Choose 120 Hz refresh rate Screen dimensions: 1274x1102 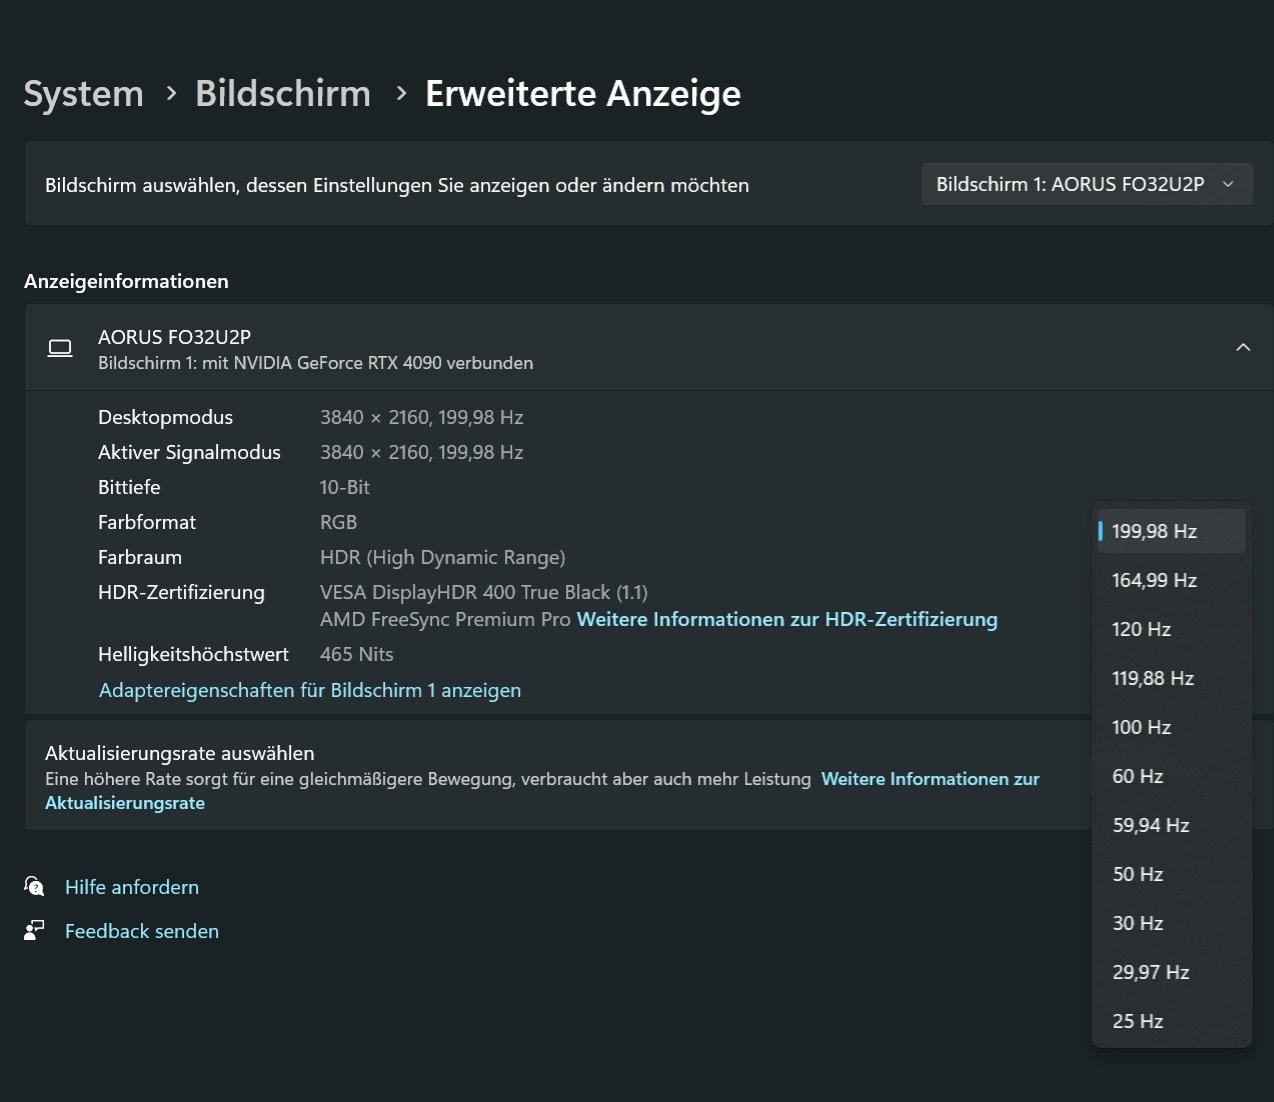click(1171, 629)
